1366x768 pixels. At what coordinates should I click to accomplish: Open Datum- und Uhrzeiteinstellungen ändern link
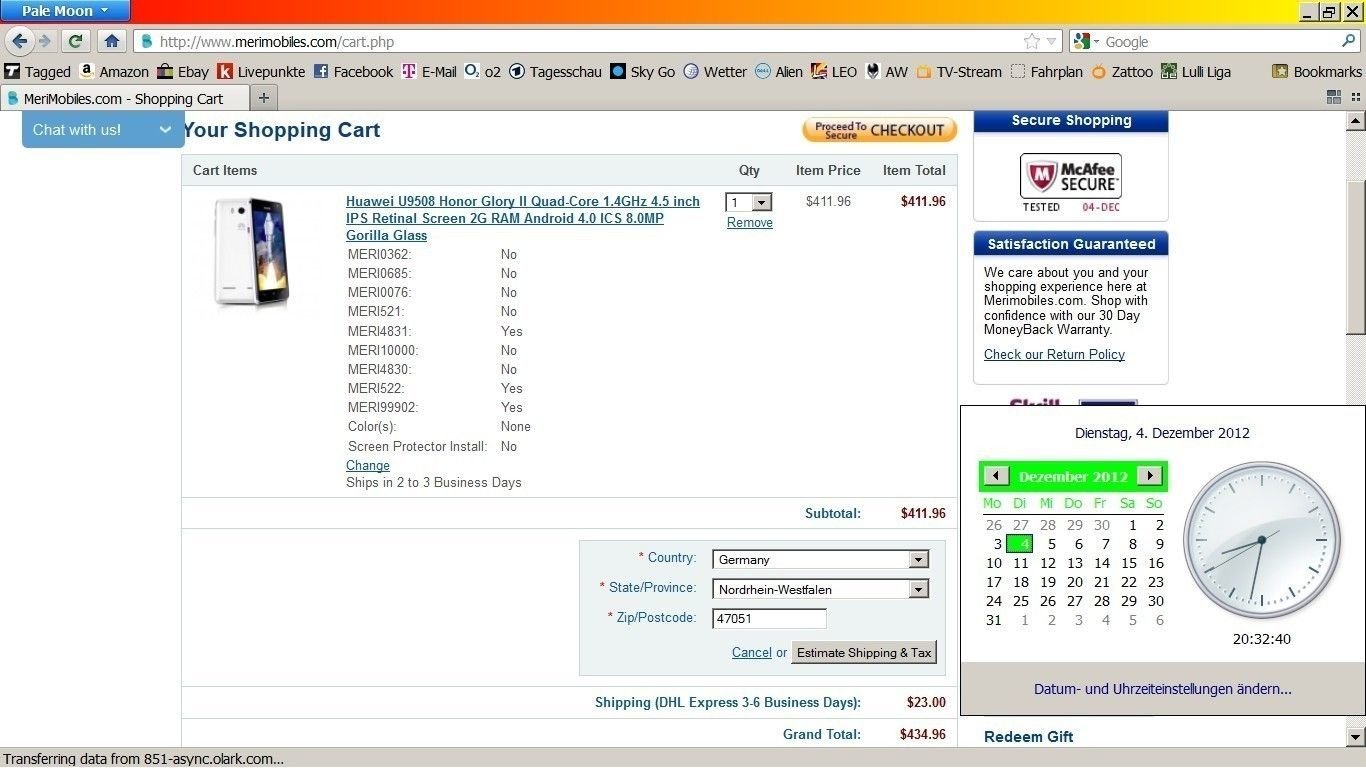coord(1163,689)
